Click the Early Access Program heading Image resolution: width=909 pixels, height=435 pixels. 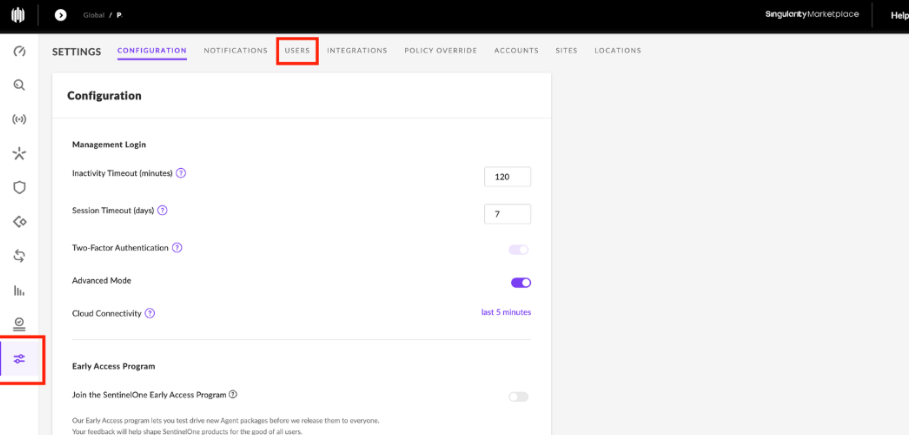[114, 366]
